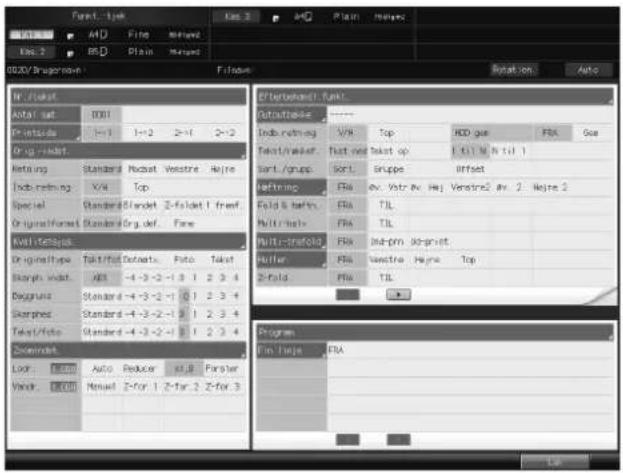
Task: Choose 2->1 print side
Action: click(184, 133)
